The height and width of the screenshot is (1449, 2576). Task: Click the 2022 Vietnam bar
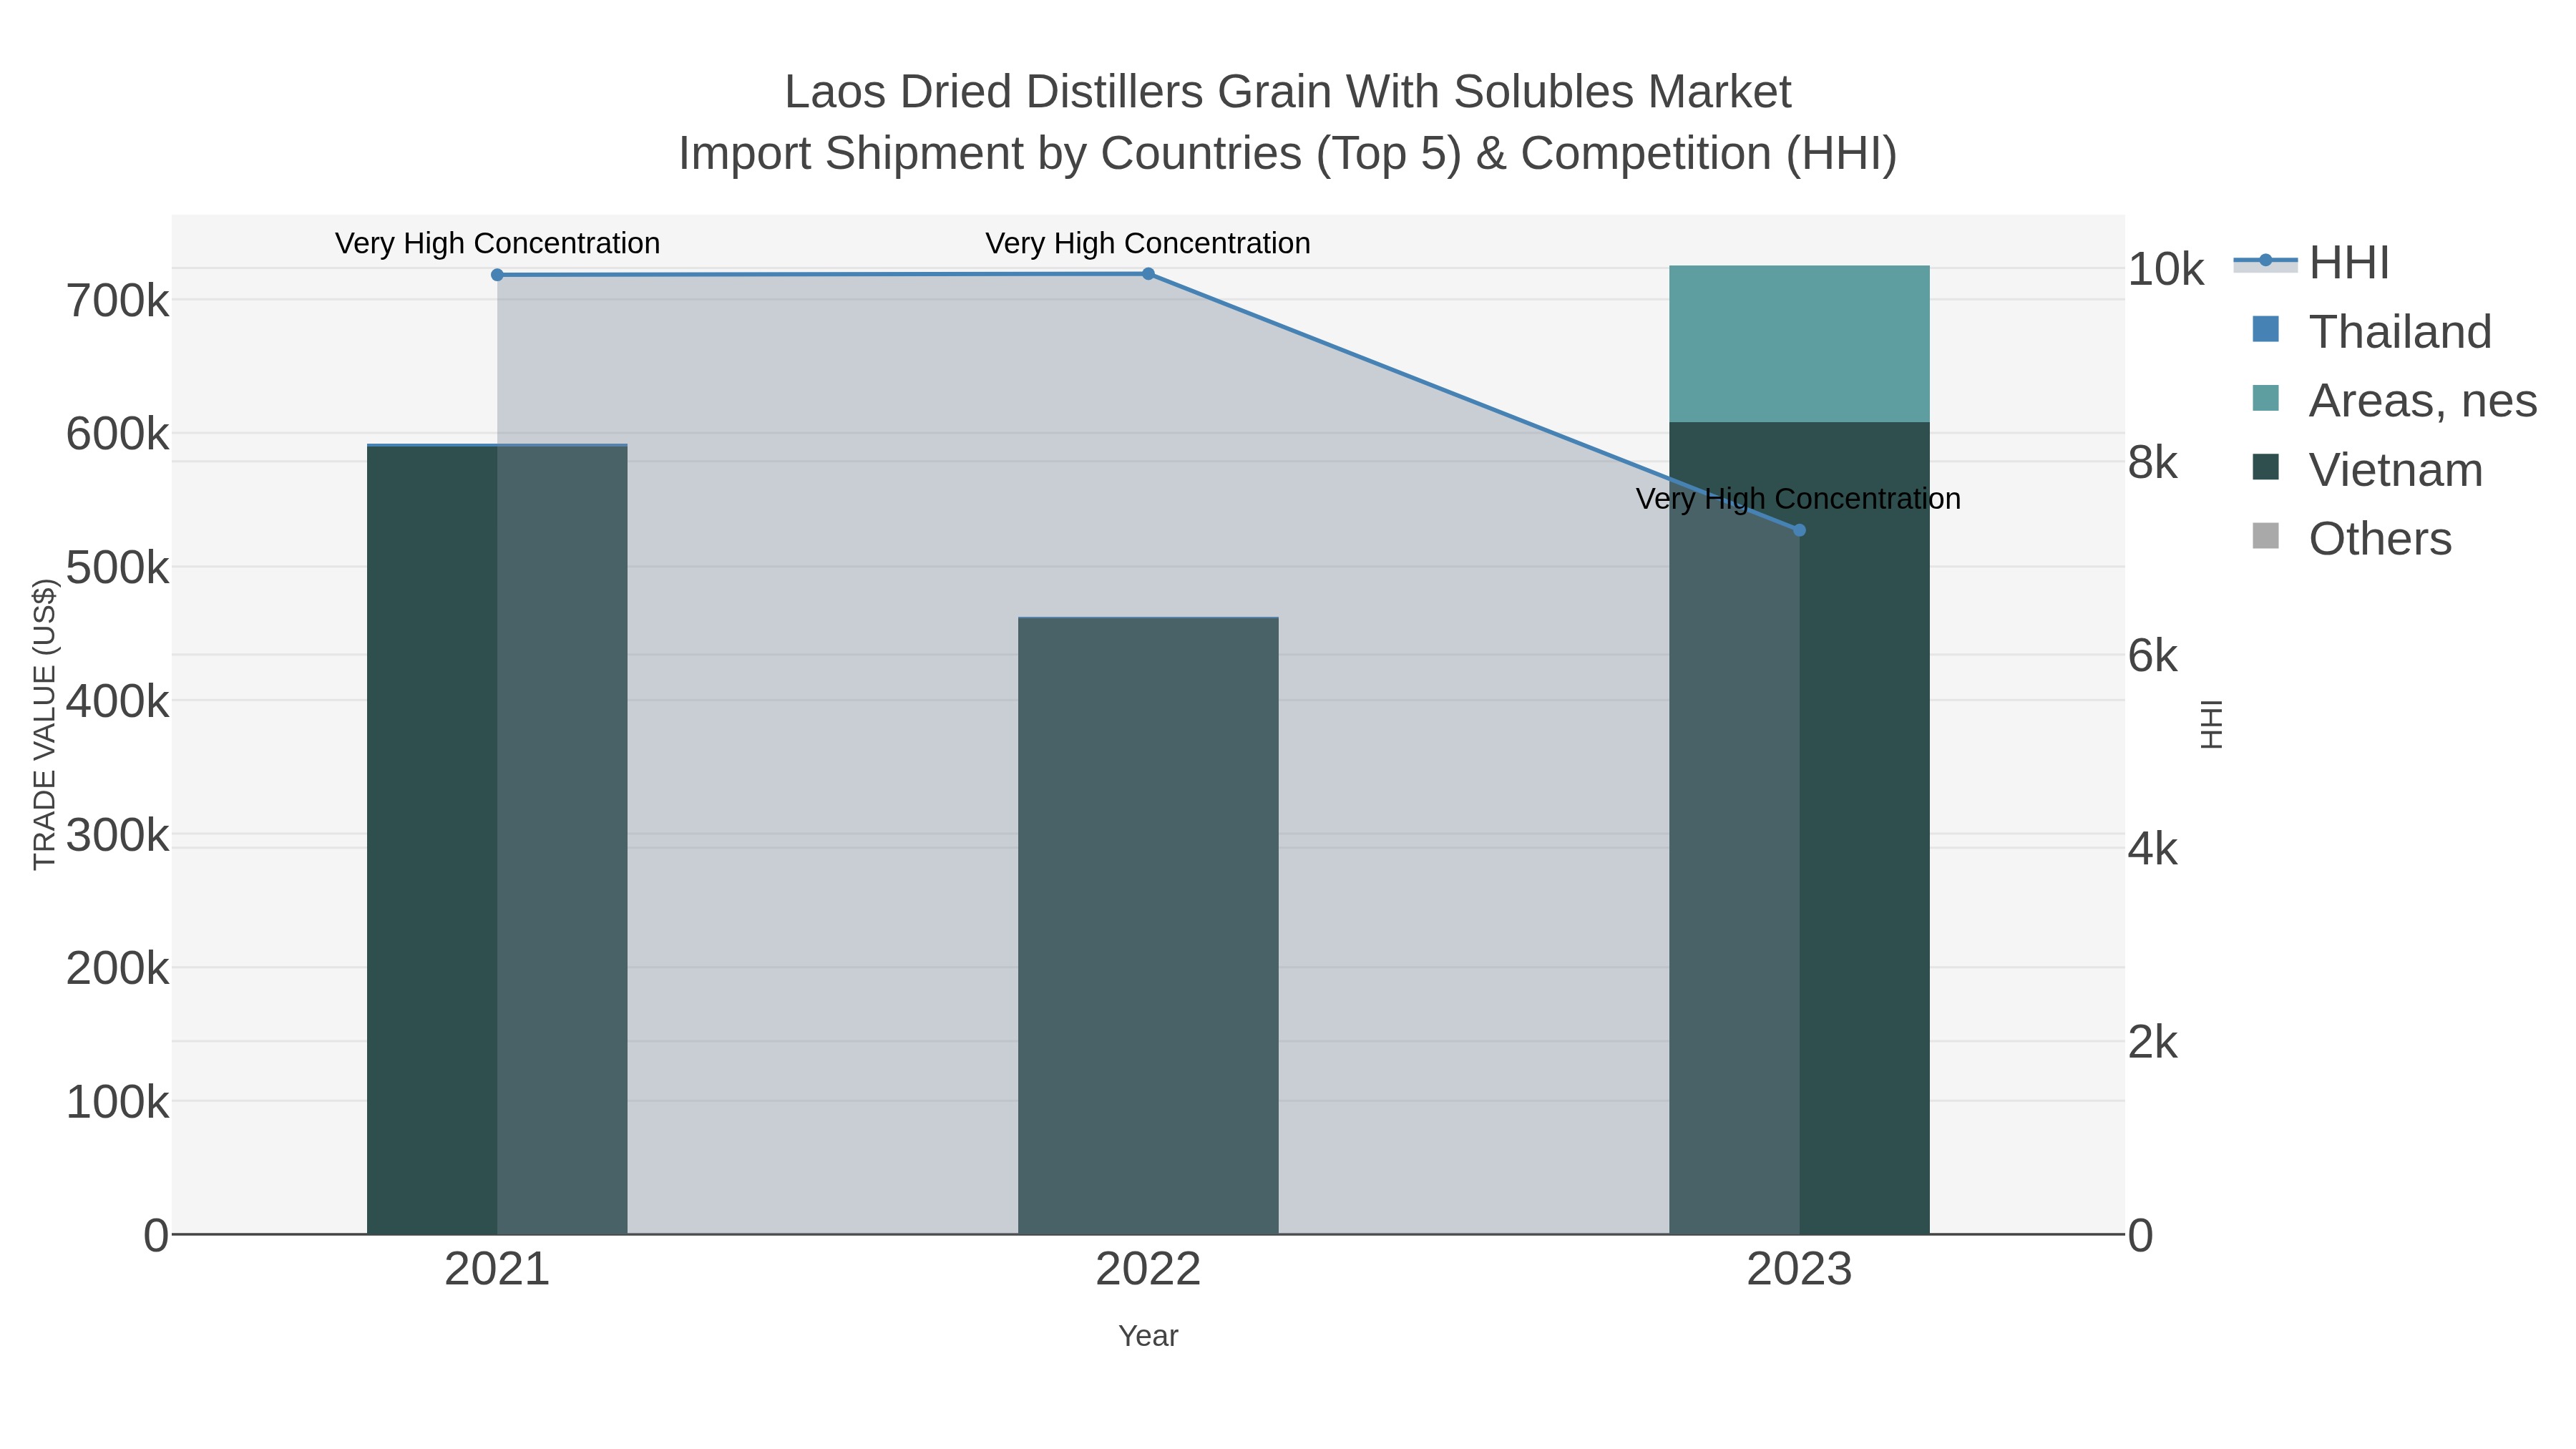pos(1148,926)
